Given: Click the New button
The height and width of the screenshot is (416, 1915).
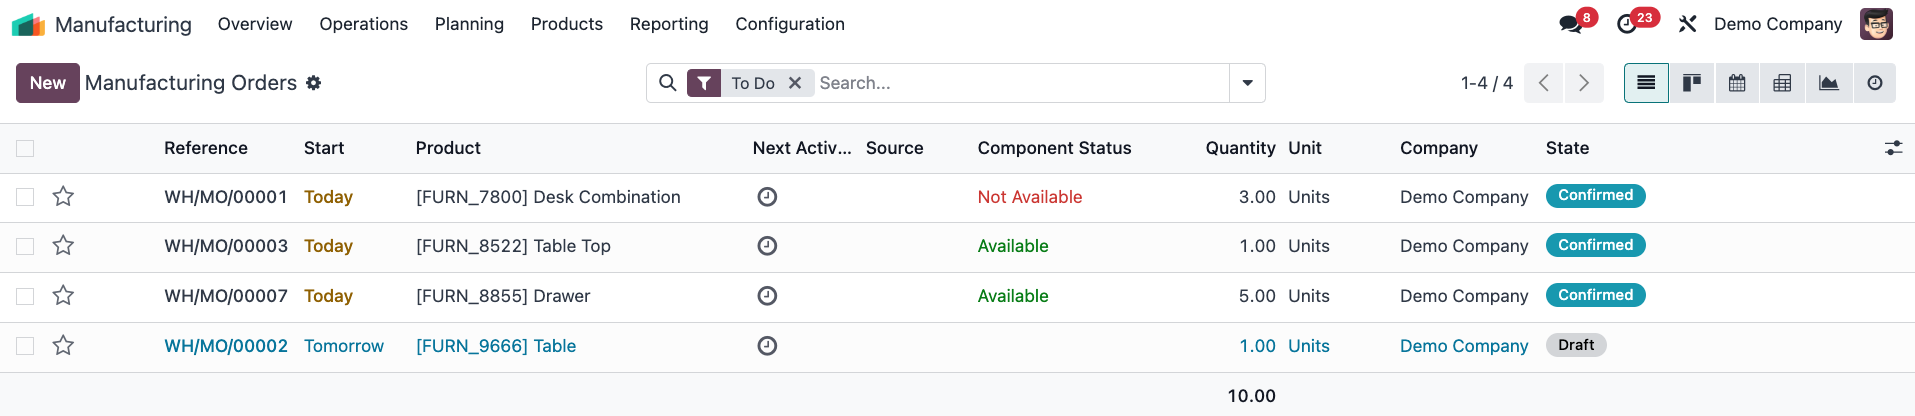Looking at the screenshot, I should [47, 83].
